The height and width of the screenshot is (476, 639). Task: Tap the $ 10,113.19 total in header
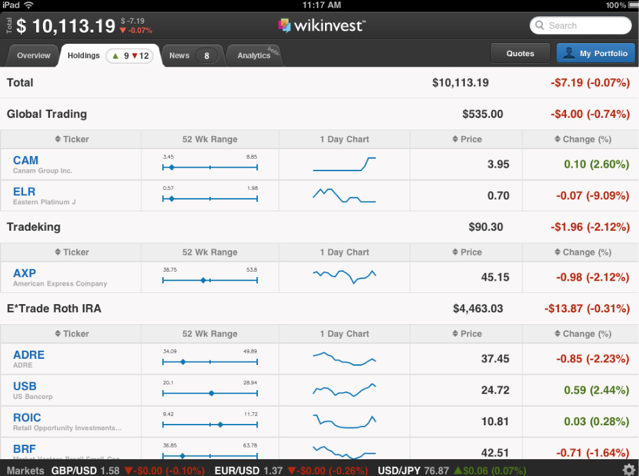coord(66,26)
